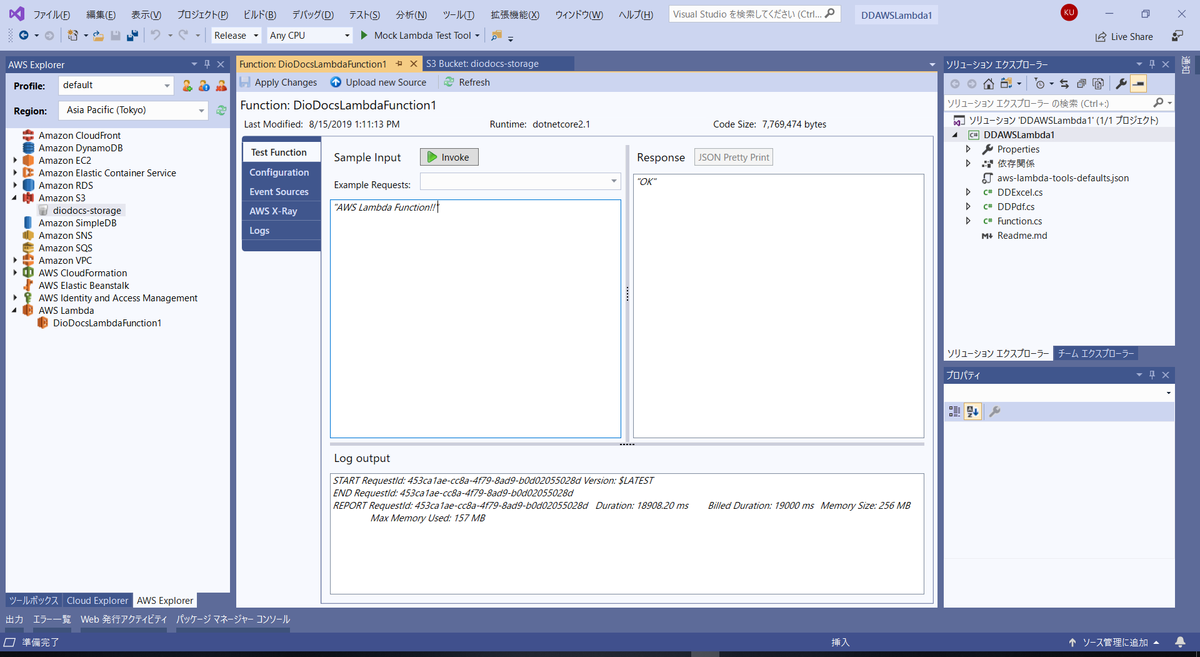This screenshot has width=1200, height=657.
Task: Expand the Amazon EC2 node
Action: pos(14,160)
